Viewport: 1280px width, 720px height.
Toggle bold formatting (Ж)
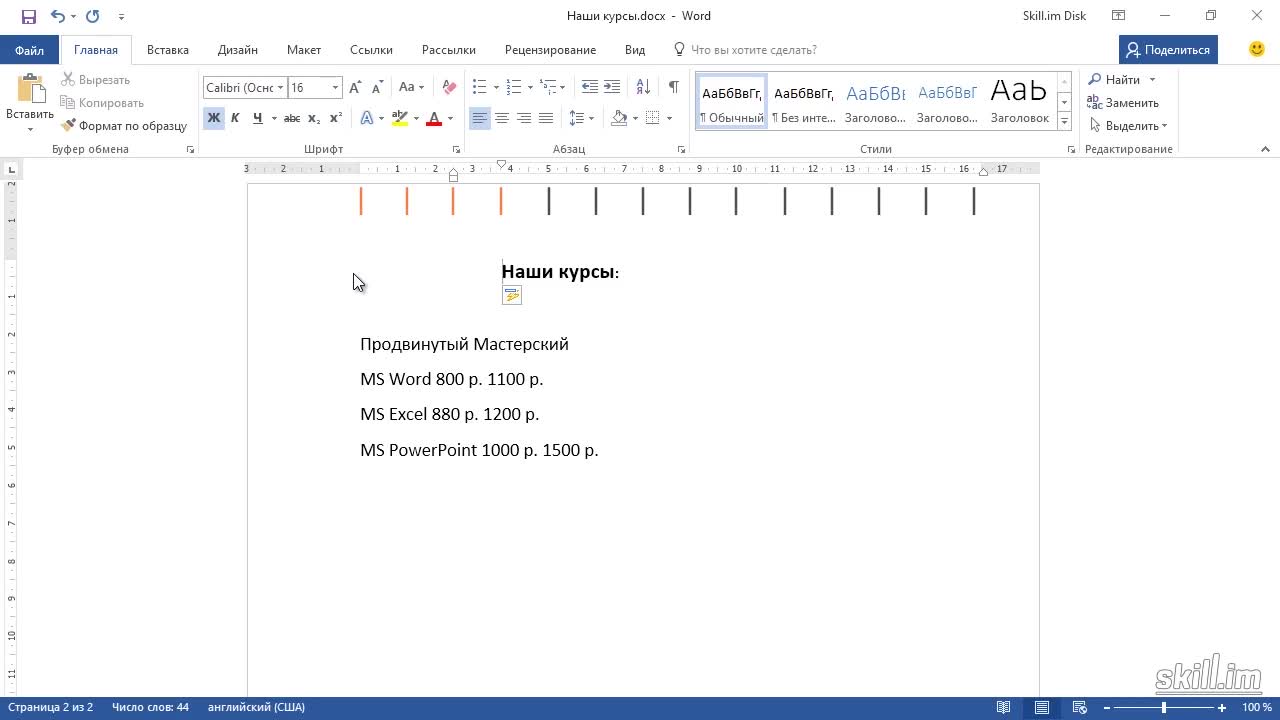pyautogui.click(x=214, y=118)
